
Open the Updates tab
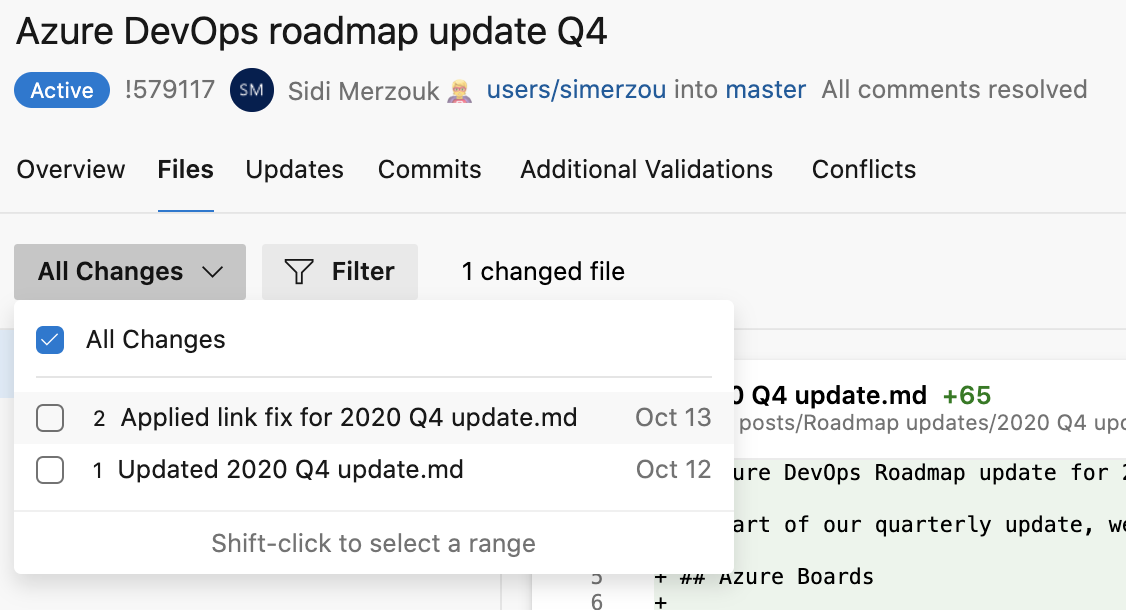tap(294, 169)
